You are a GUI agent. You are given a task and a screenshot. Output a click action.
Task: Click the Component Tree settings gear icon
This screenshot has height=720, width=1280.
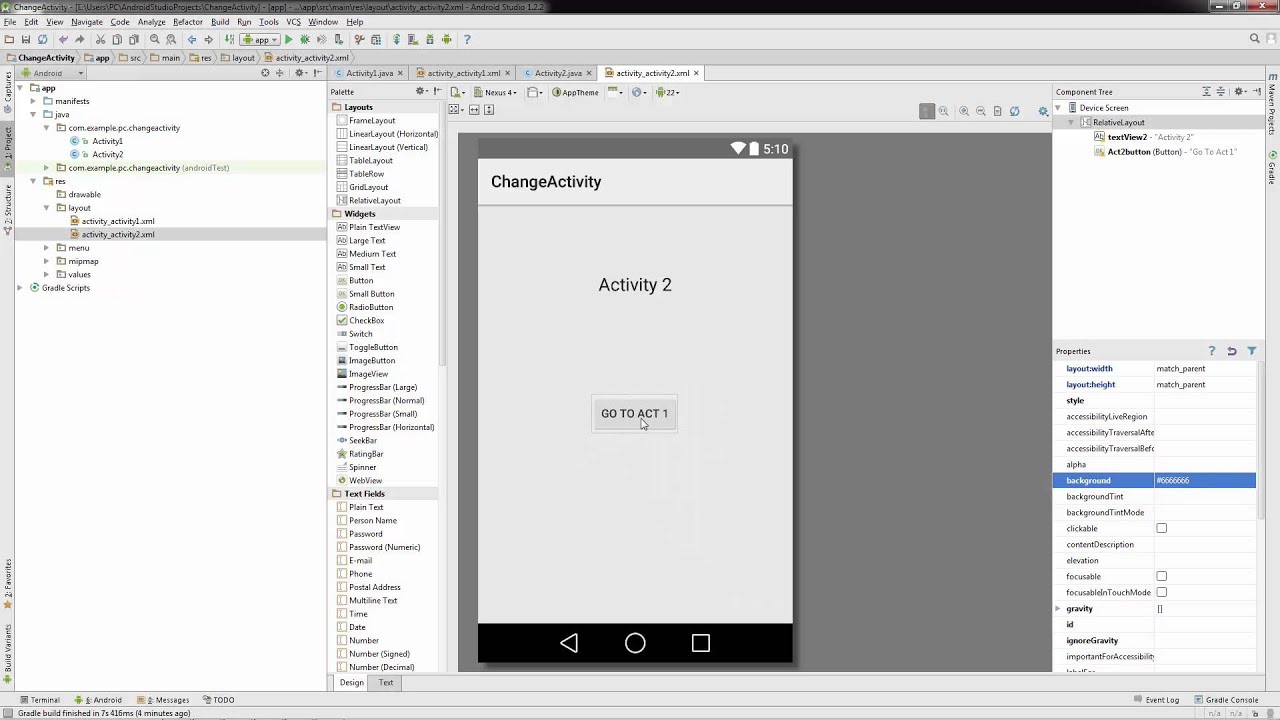point(1239,92)
